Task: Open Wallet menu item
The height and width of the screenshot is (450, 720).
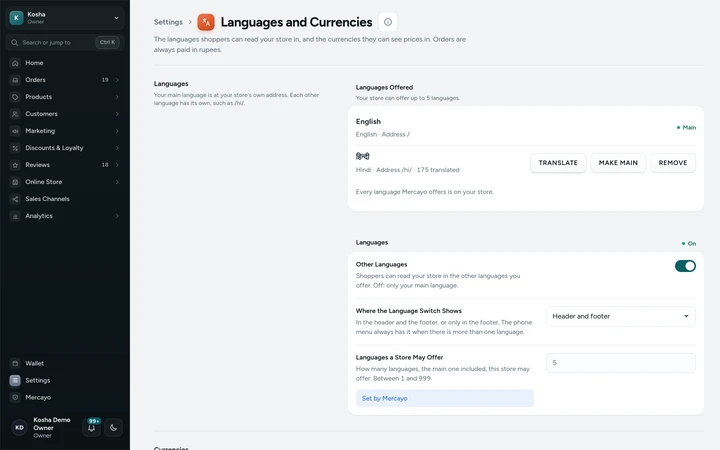Action: (x=65, y=363)
